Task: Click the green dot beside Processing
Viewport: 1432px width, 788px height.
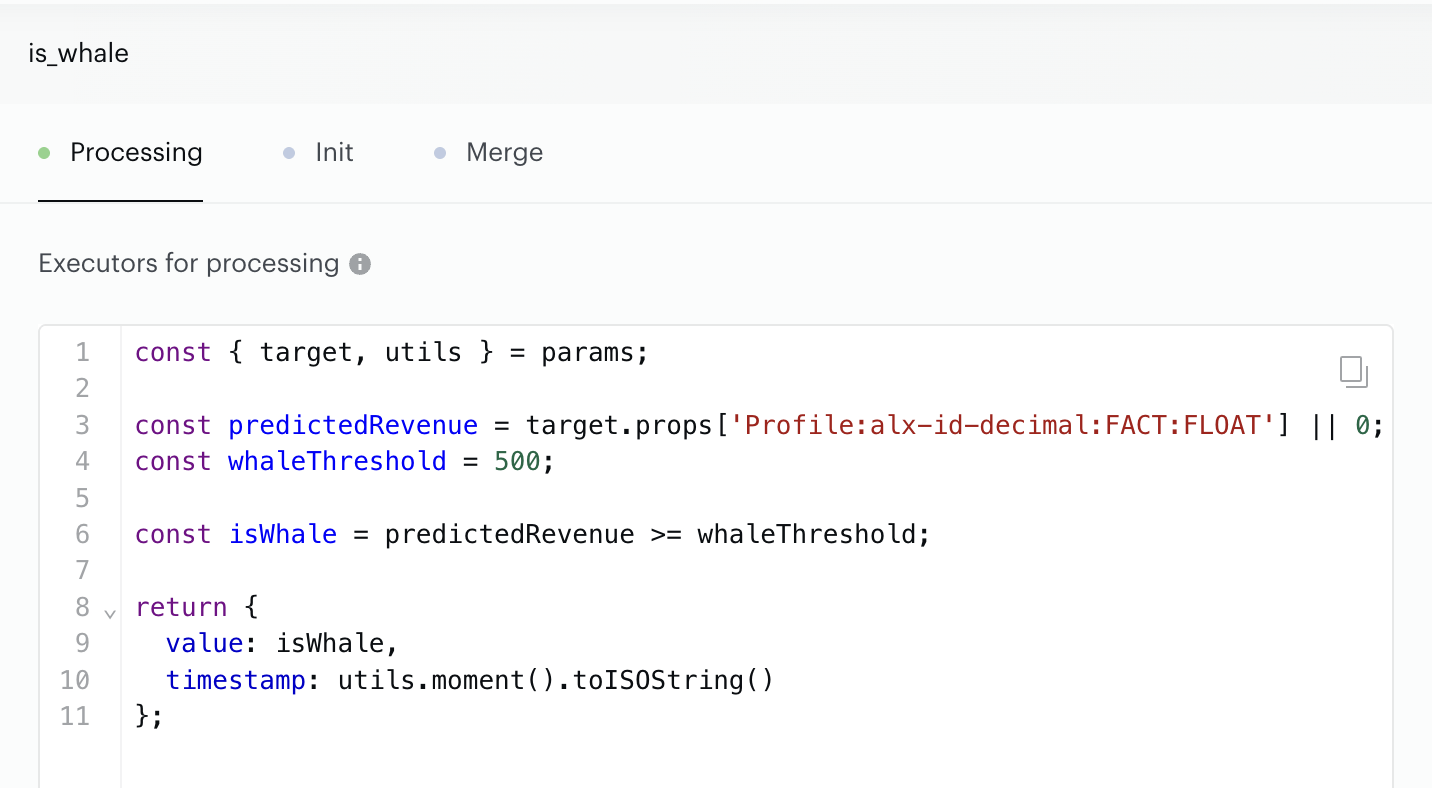Action: click(x=44, y=153)
